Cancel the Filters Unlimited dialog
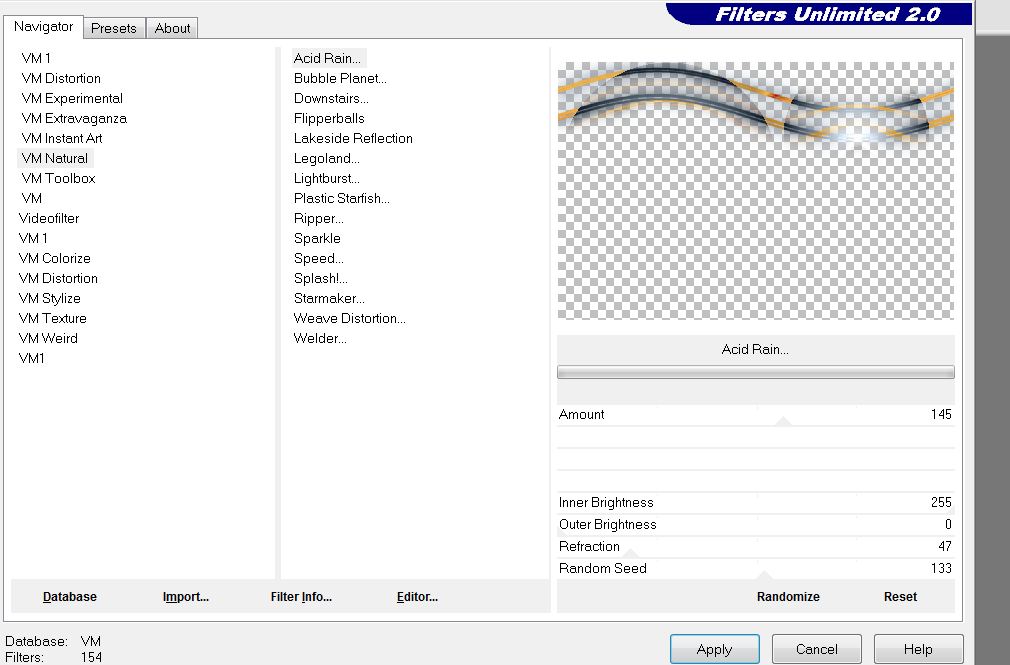The height and width of the screenshot is (665, 1010). tap(816, 649)
